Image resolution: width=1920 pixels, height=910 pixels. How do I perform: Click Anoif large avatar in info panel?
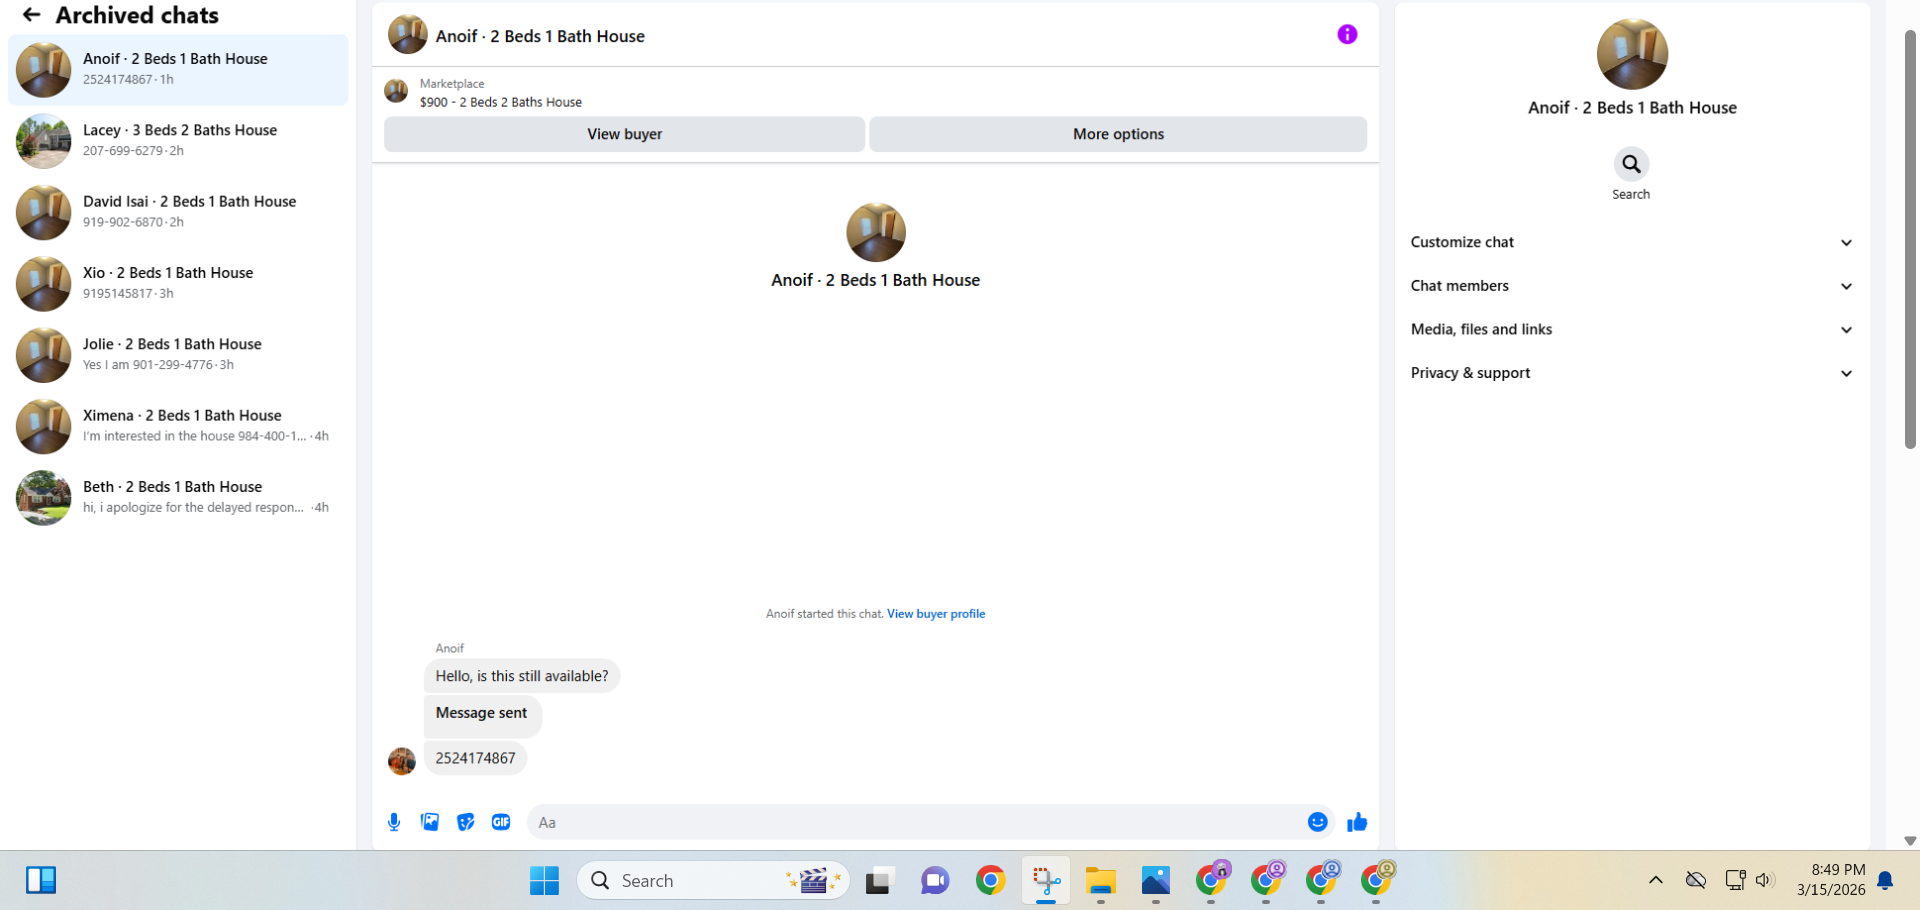[1632, 54]
